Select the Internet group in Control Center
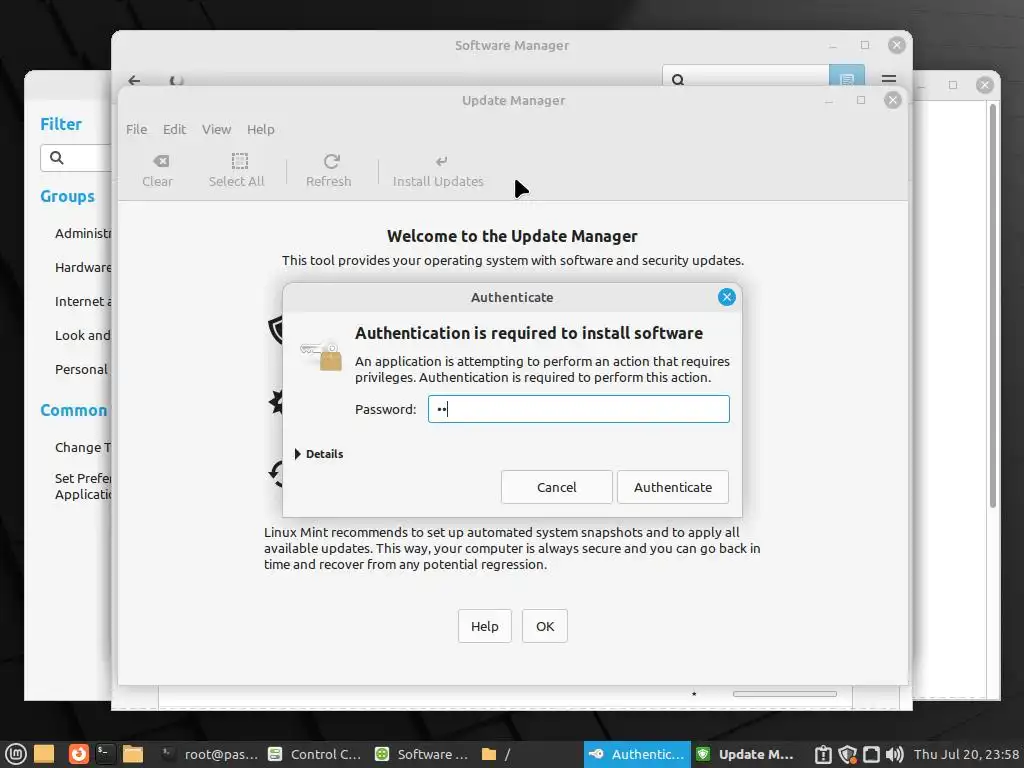The width and height of the screenshot is (1024, 768). pyautogui.click(x=83, y=301)
